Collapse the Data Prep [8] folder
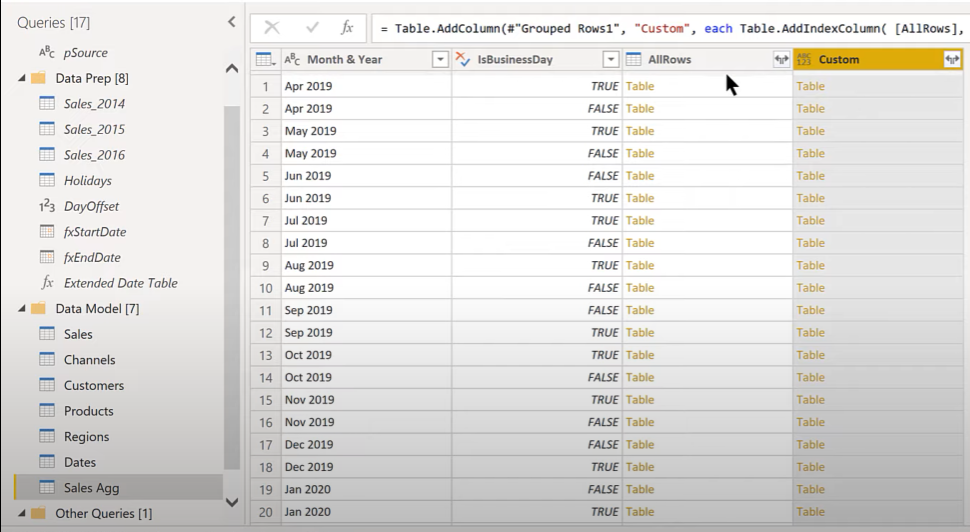This screenshot has width=970, height=532. click(x=22, y=79)
